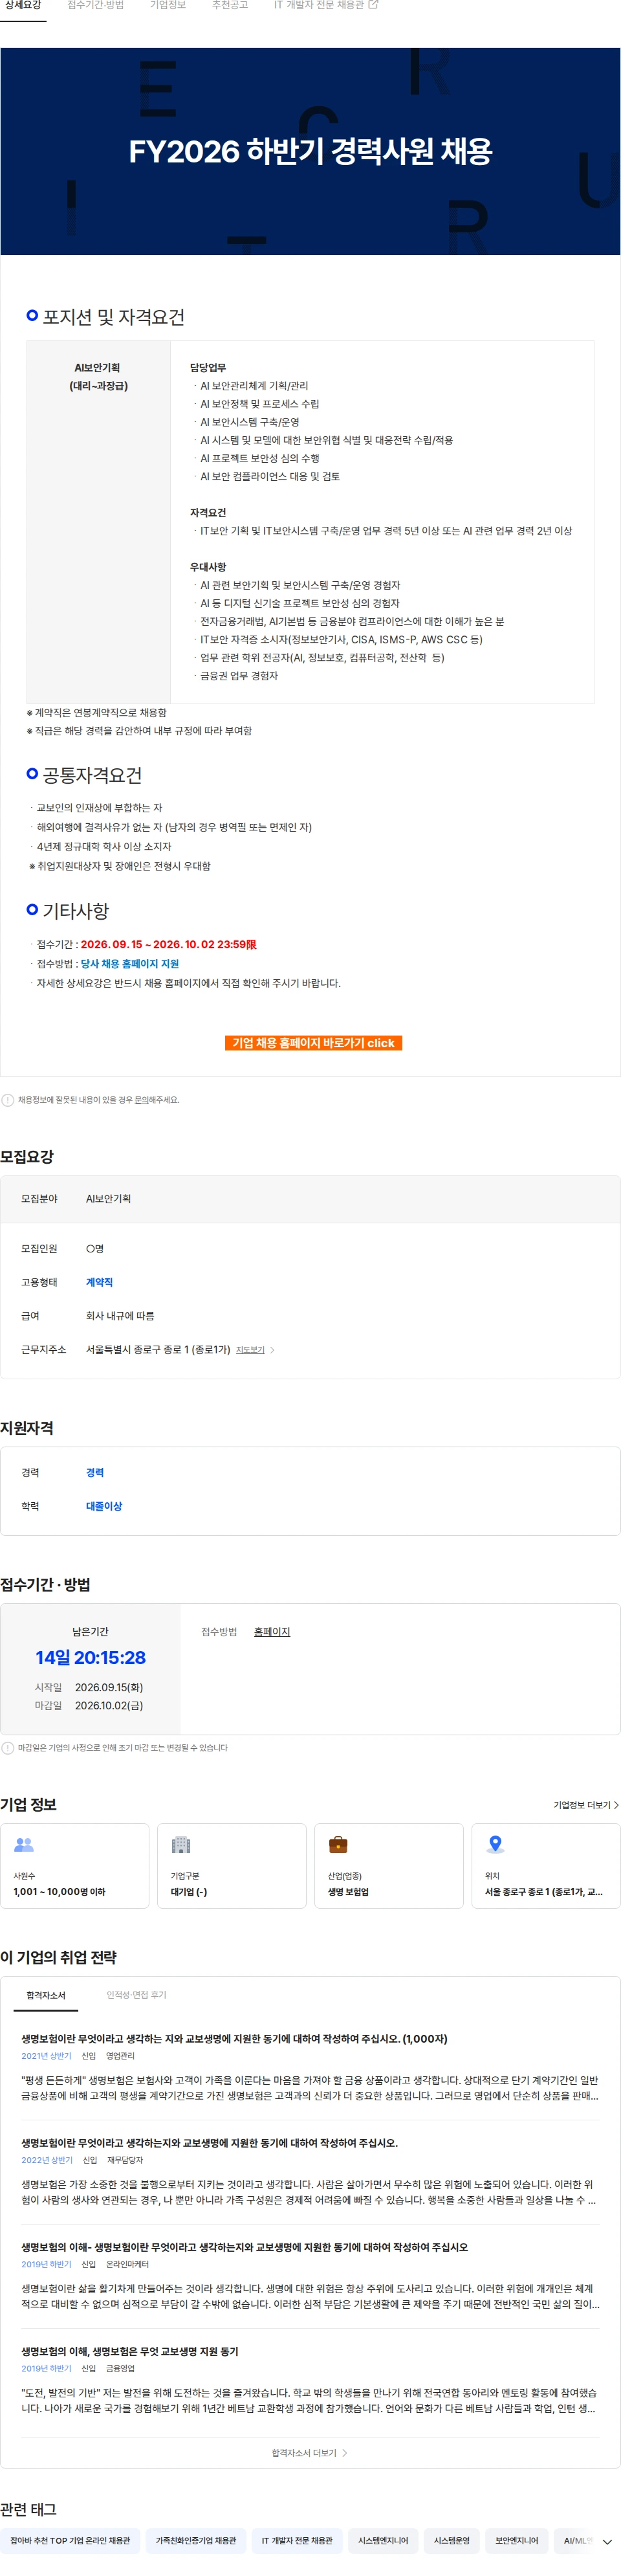
Task: Click the IT 개발자 전문 채용관 tag
Action: tap(297, 2540)
